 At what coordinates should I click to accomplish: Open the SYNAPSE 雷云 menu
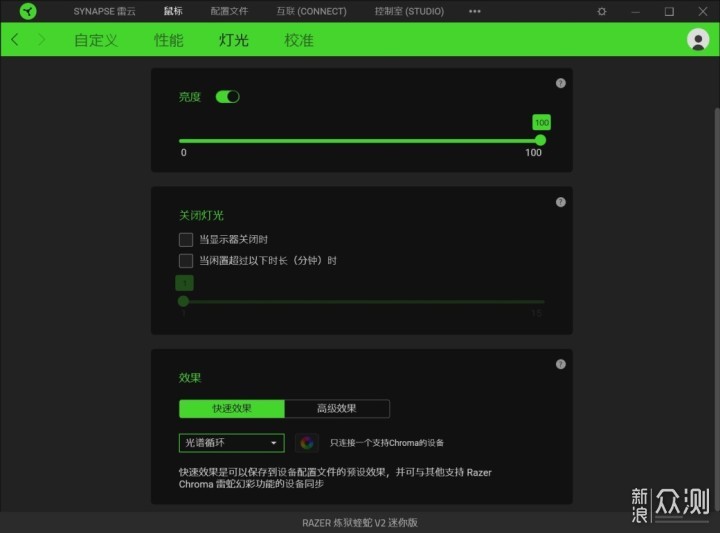point(105,11)
